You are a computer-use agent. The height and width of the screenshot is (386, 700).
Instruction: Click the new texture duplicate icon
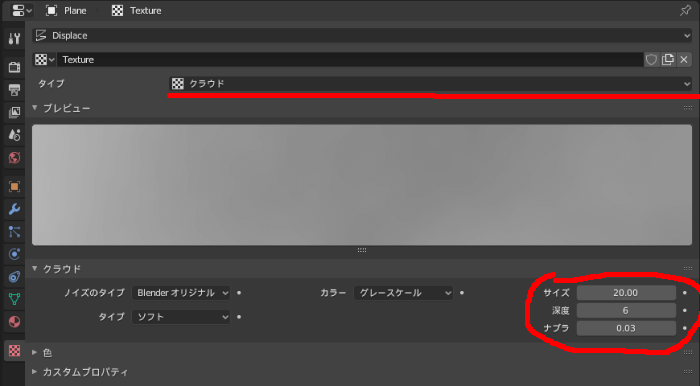click(668, 60)
